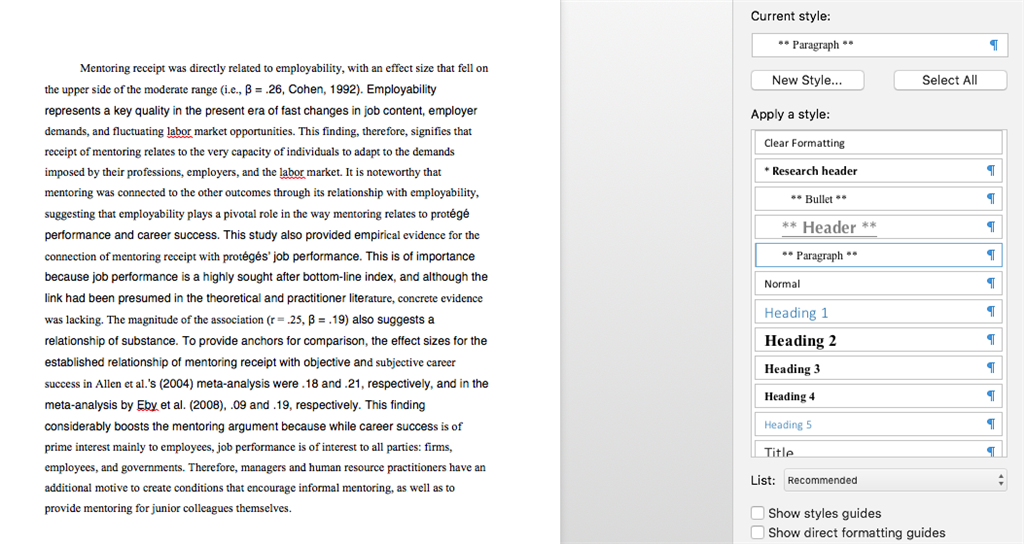Apply the ** Header ** style
This screenshot has width=1024, height=544.
[x=878, y=227]
